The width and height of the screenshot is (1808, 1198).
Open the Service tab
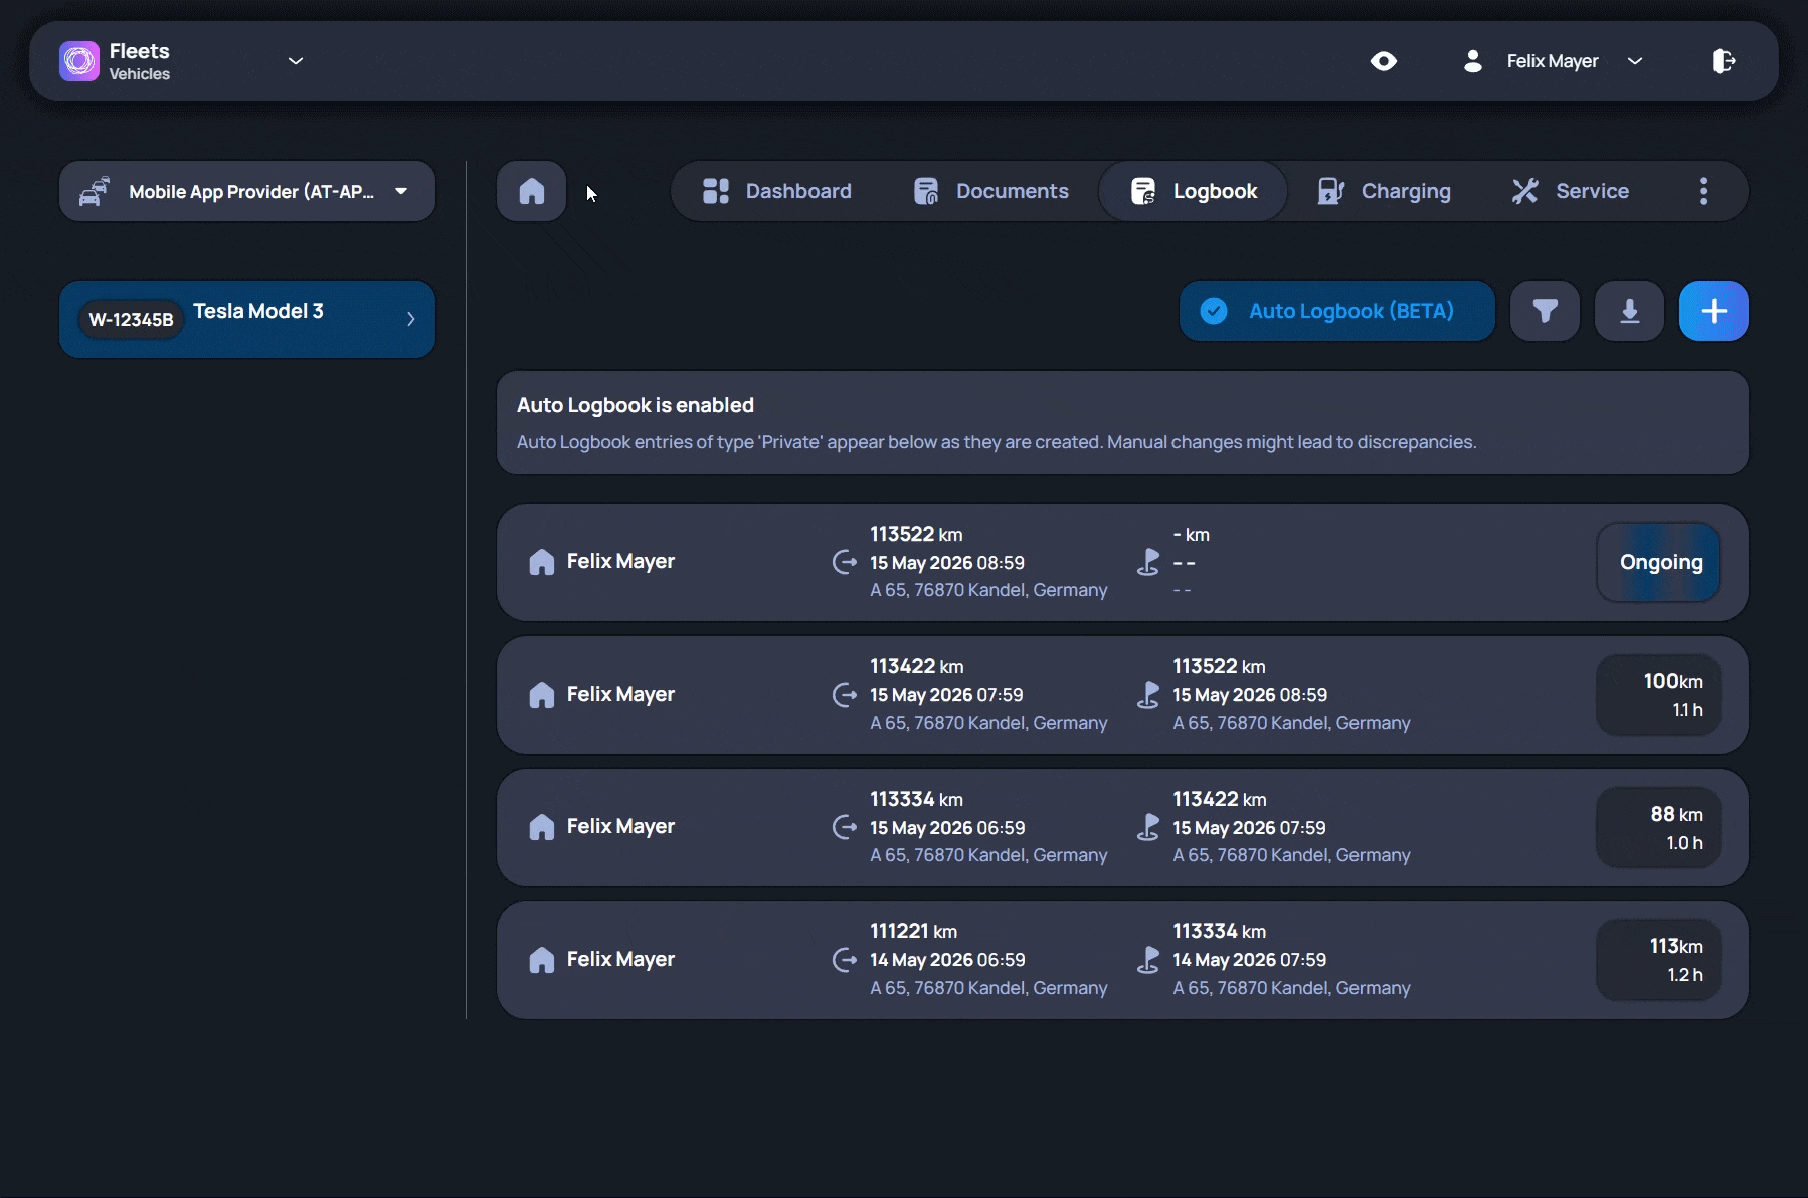tap(1570, 191)
